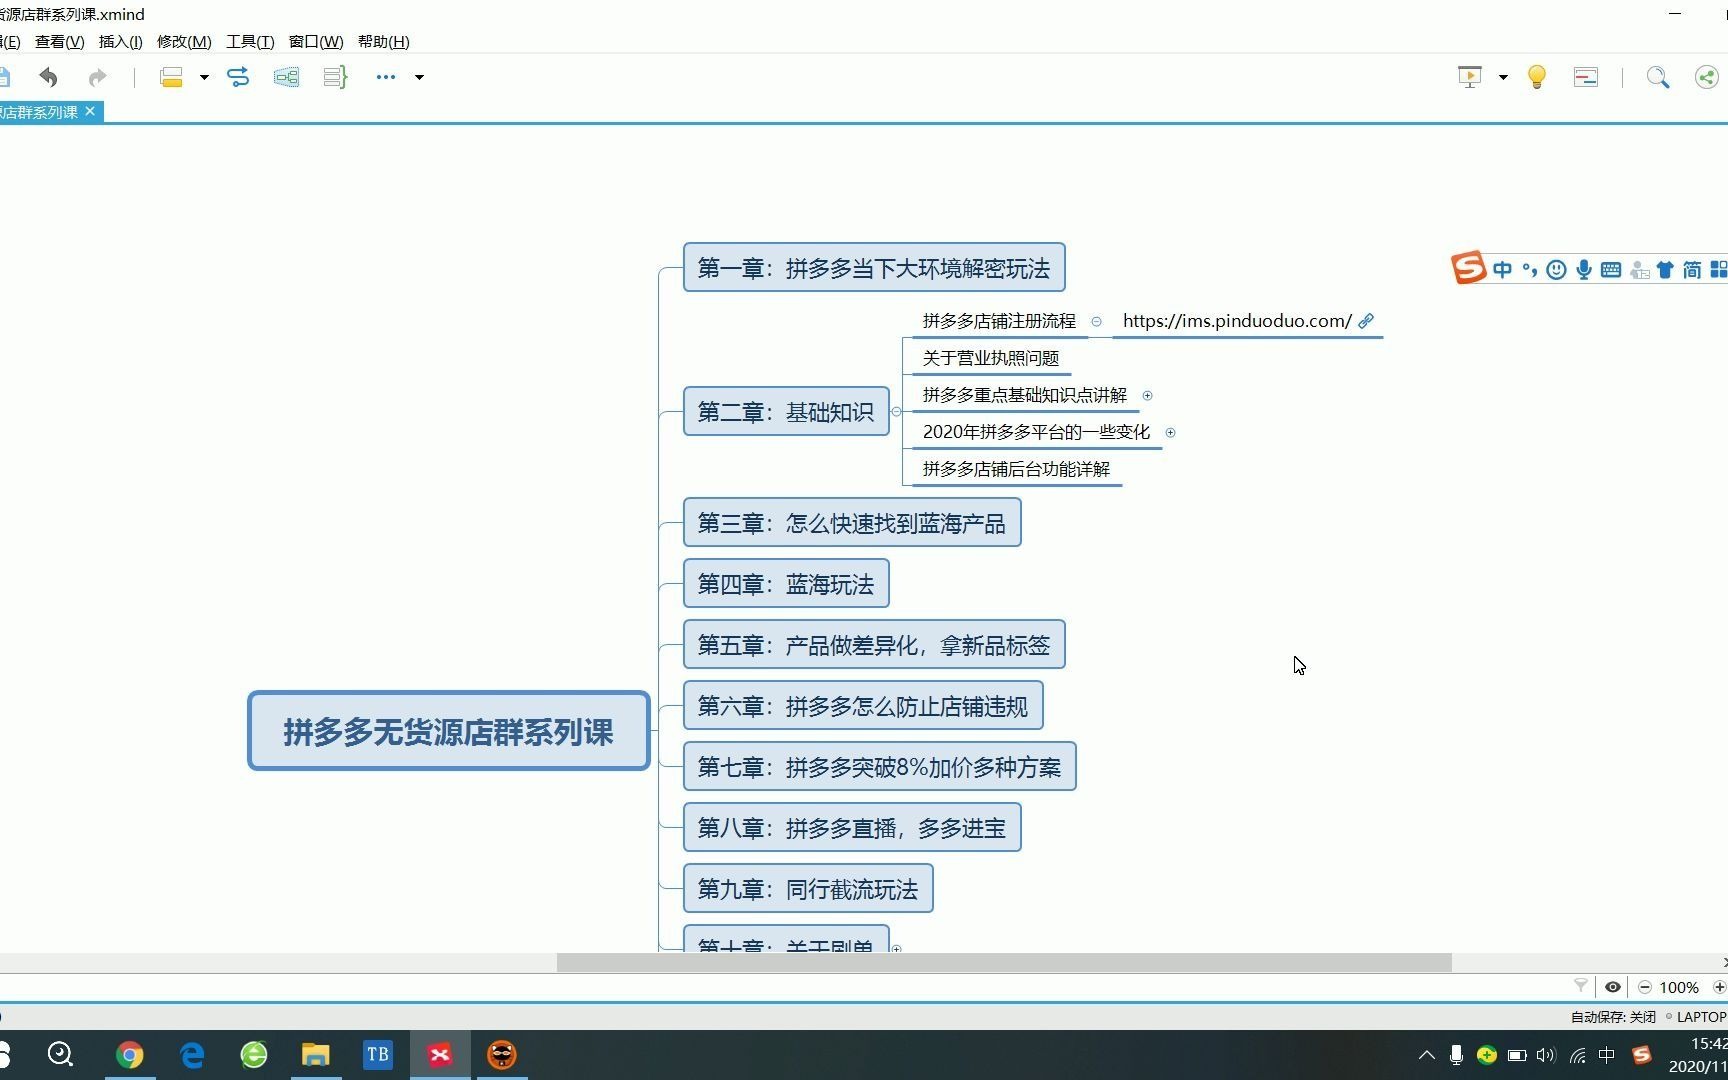Viewport: 1728px width, 1080px height.
Task: Open File Explorer from the taskbar
Action: tap(316, 1055)
